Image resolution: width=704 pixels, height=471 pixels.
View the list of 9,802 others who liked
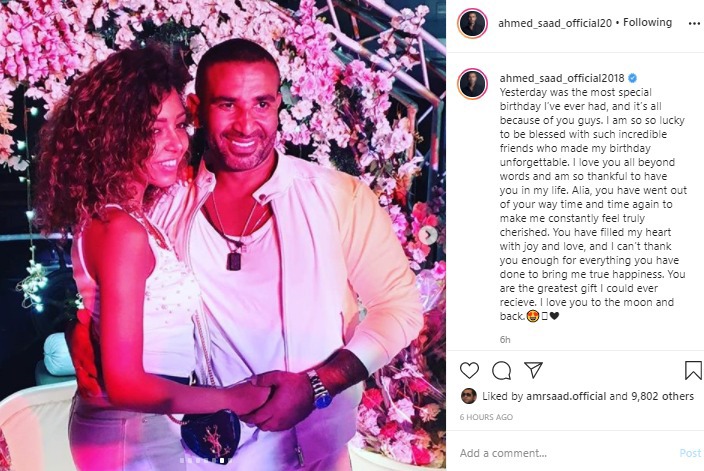[662, 396]
